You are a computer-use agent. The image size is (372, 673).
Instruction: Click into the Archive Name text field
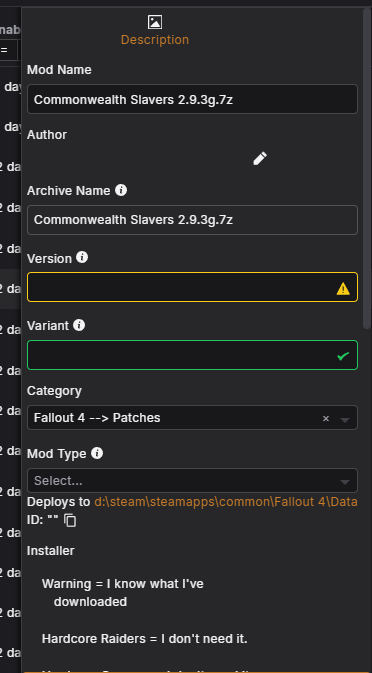[x=192, y=220]
